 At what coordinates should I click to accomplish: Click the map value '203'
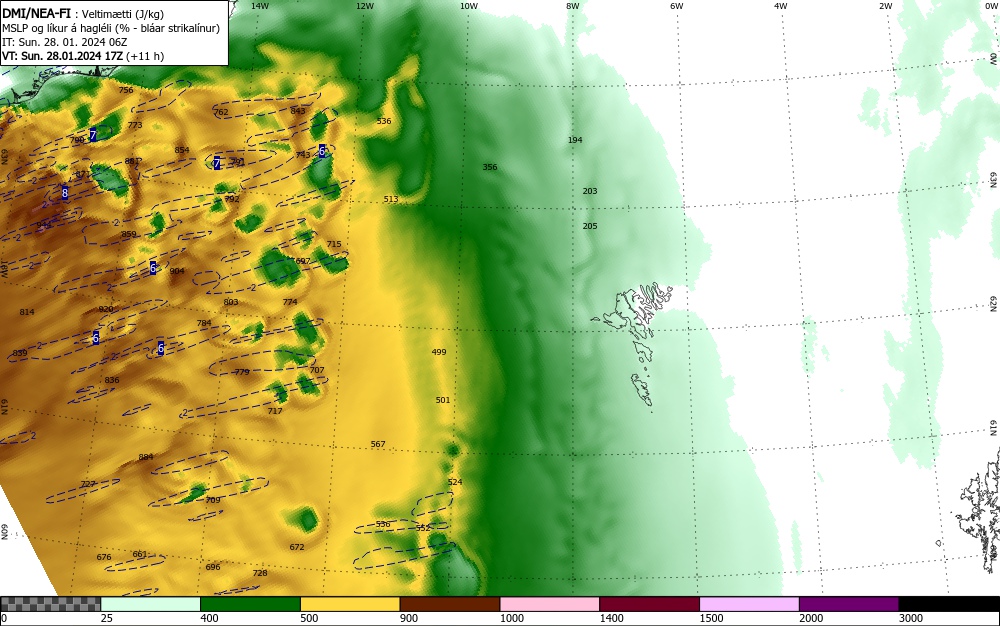pyautogui.click(x=590, y=191)
